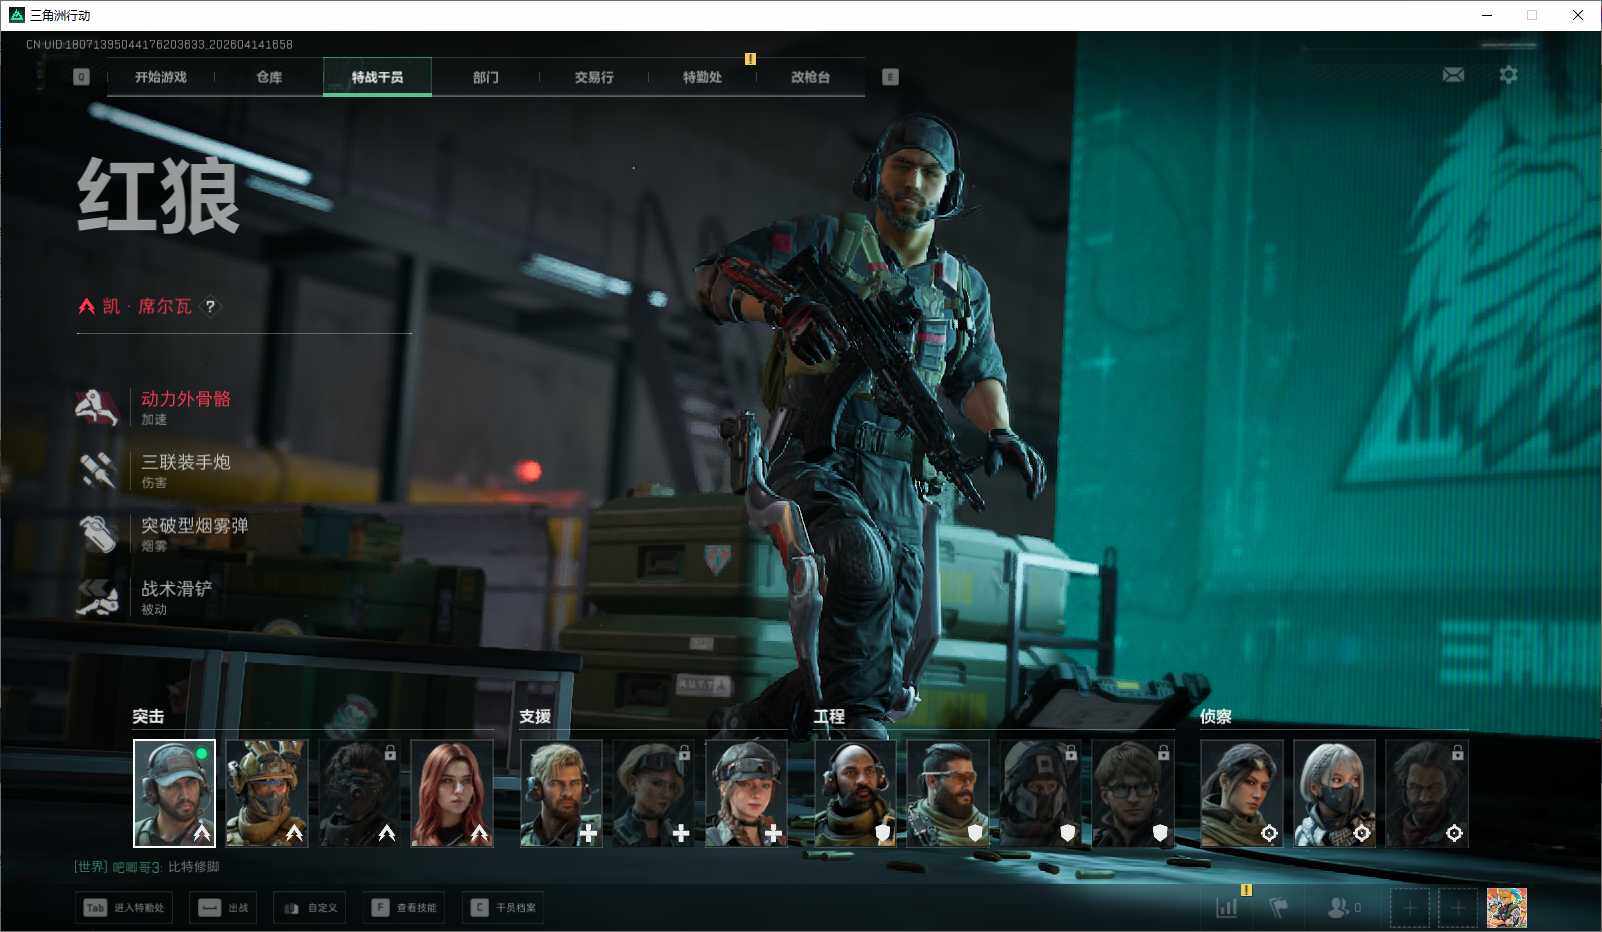Select the 三联装手炮 skill icon

pyautogui.click(x=97, y=470)
